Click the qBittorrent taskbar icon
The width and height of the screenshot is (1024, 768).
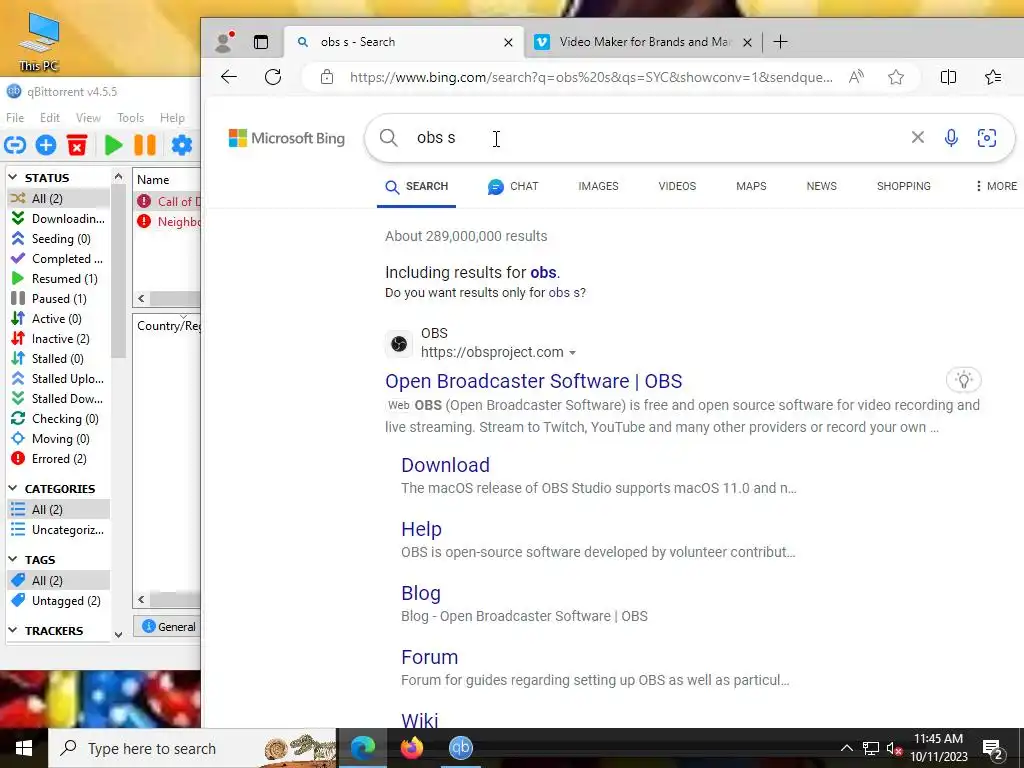(x=460, y=748)
